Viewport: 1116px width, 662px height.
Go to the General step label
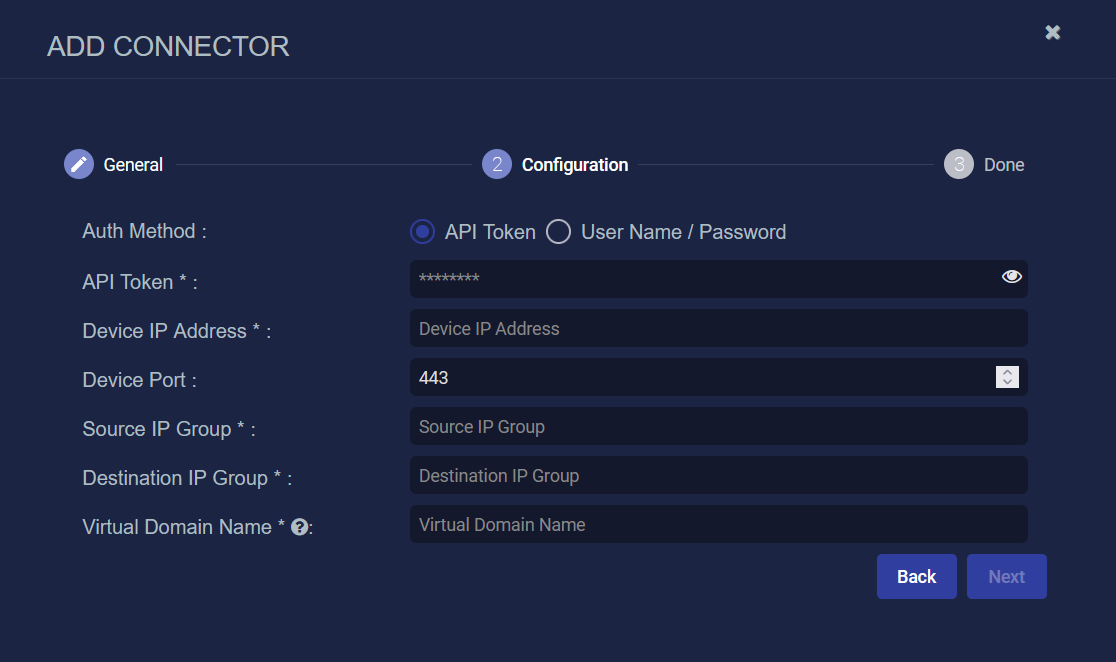point(133,165)
